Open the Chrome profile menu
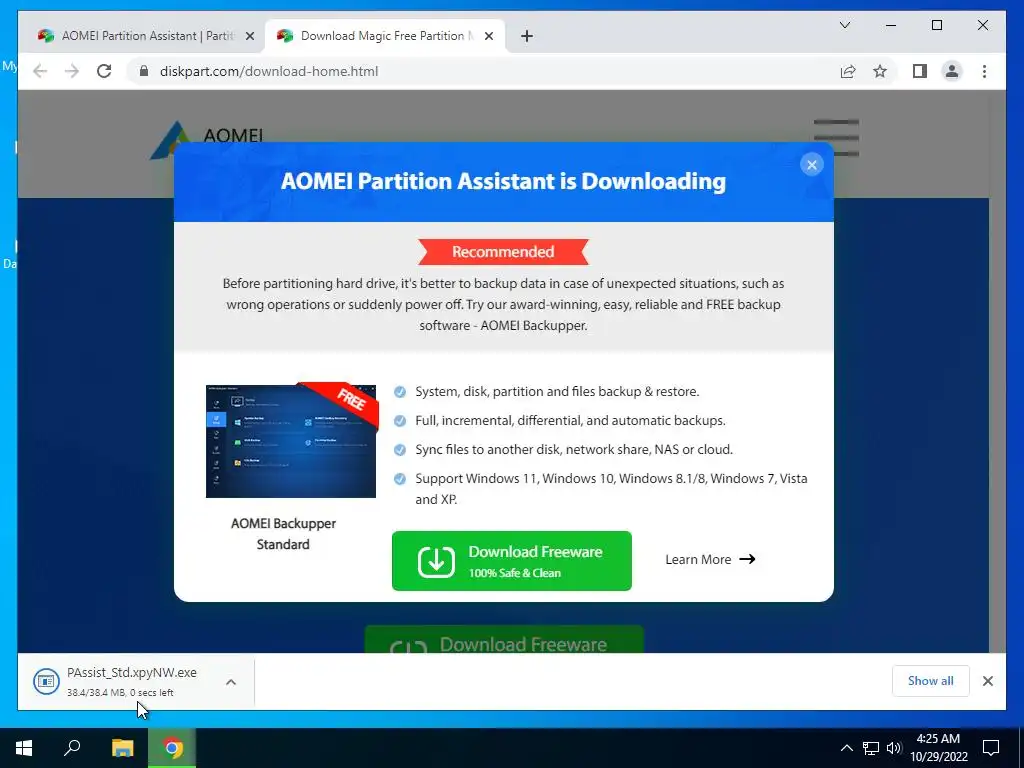Viewport: 1024px width, 768px height. coord(952,71)
